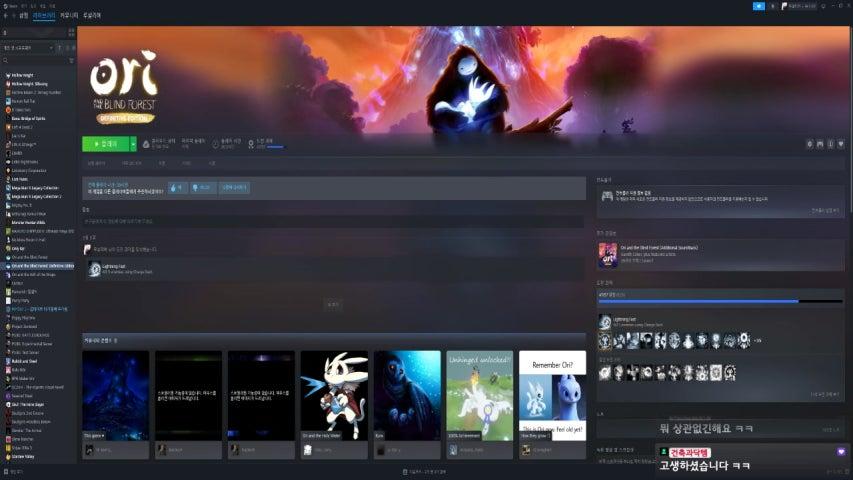
Task: Select Hollow Knight in the game list
Action: point(23,75)
